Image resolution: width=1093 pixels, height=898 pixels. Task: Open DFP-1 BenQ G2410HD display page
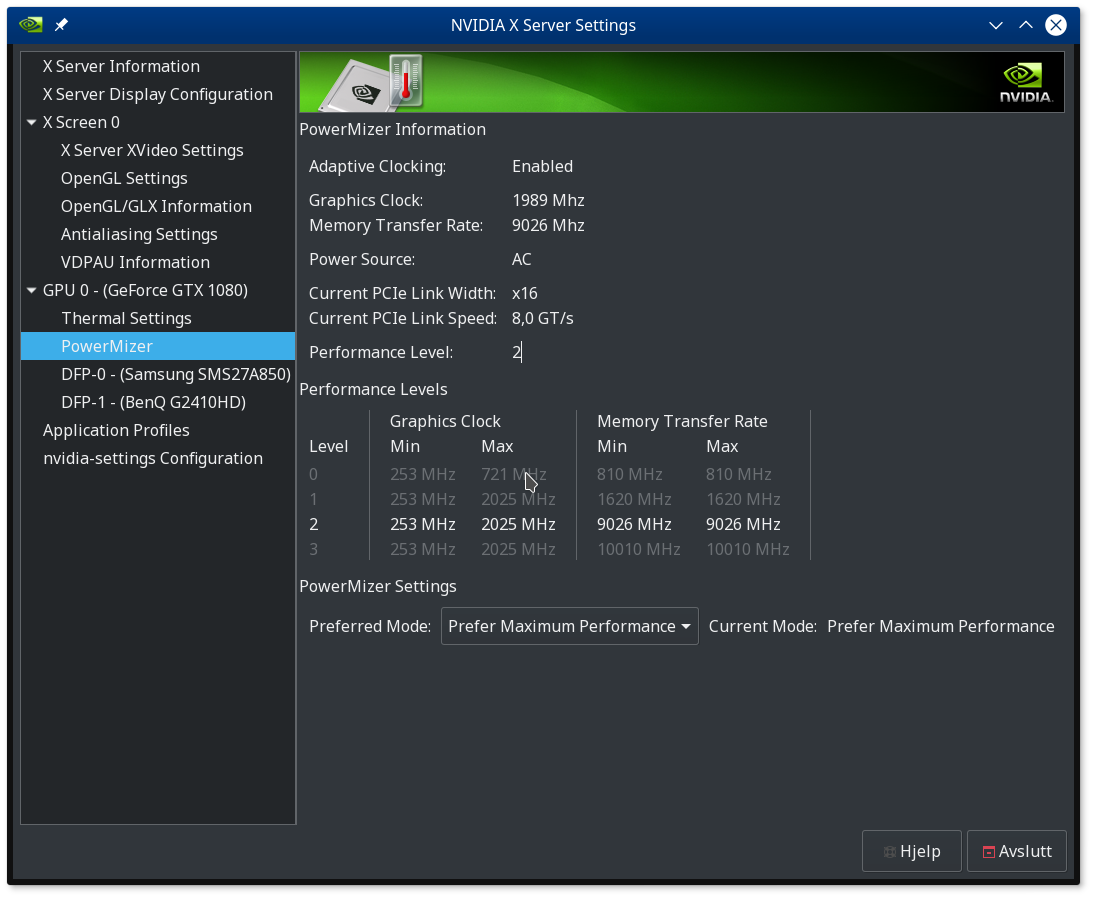[153, 402]
